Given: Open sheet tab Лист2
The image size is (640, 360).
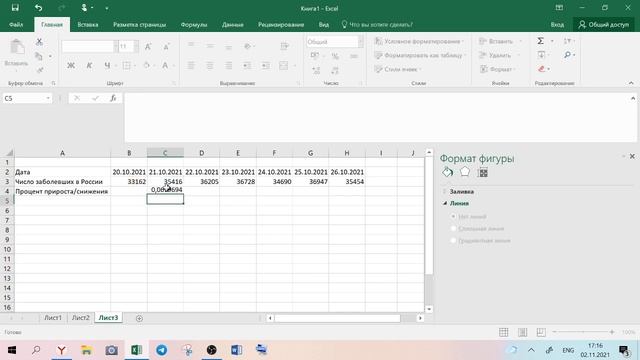Looking at the screenshot, I should [80, 318].
